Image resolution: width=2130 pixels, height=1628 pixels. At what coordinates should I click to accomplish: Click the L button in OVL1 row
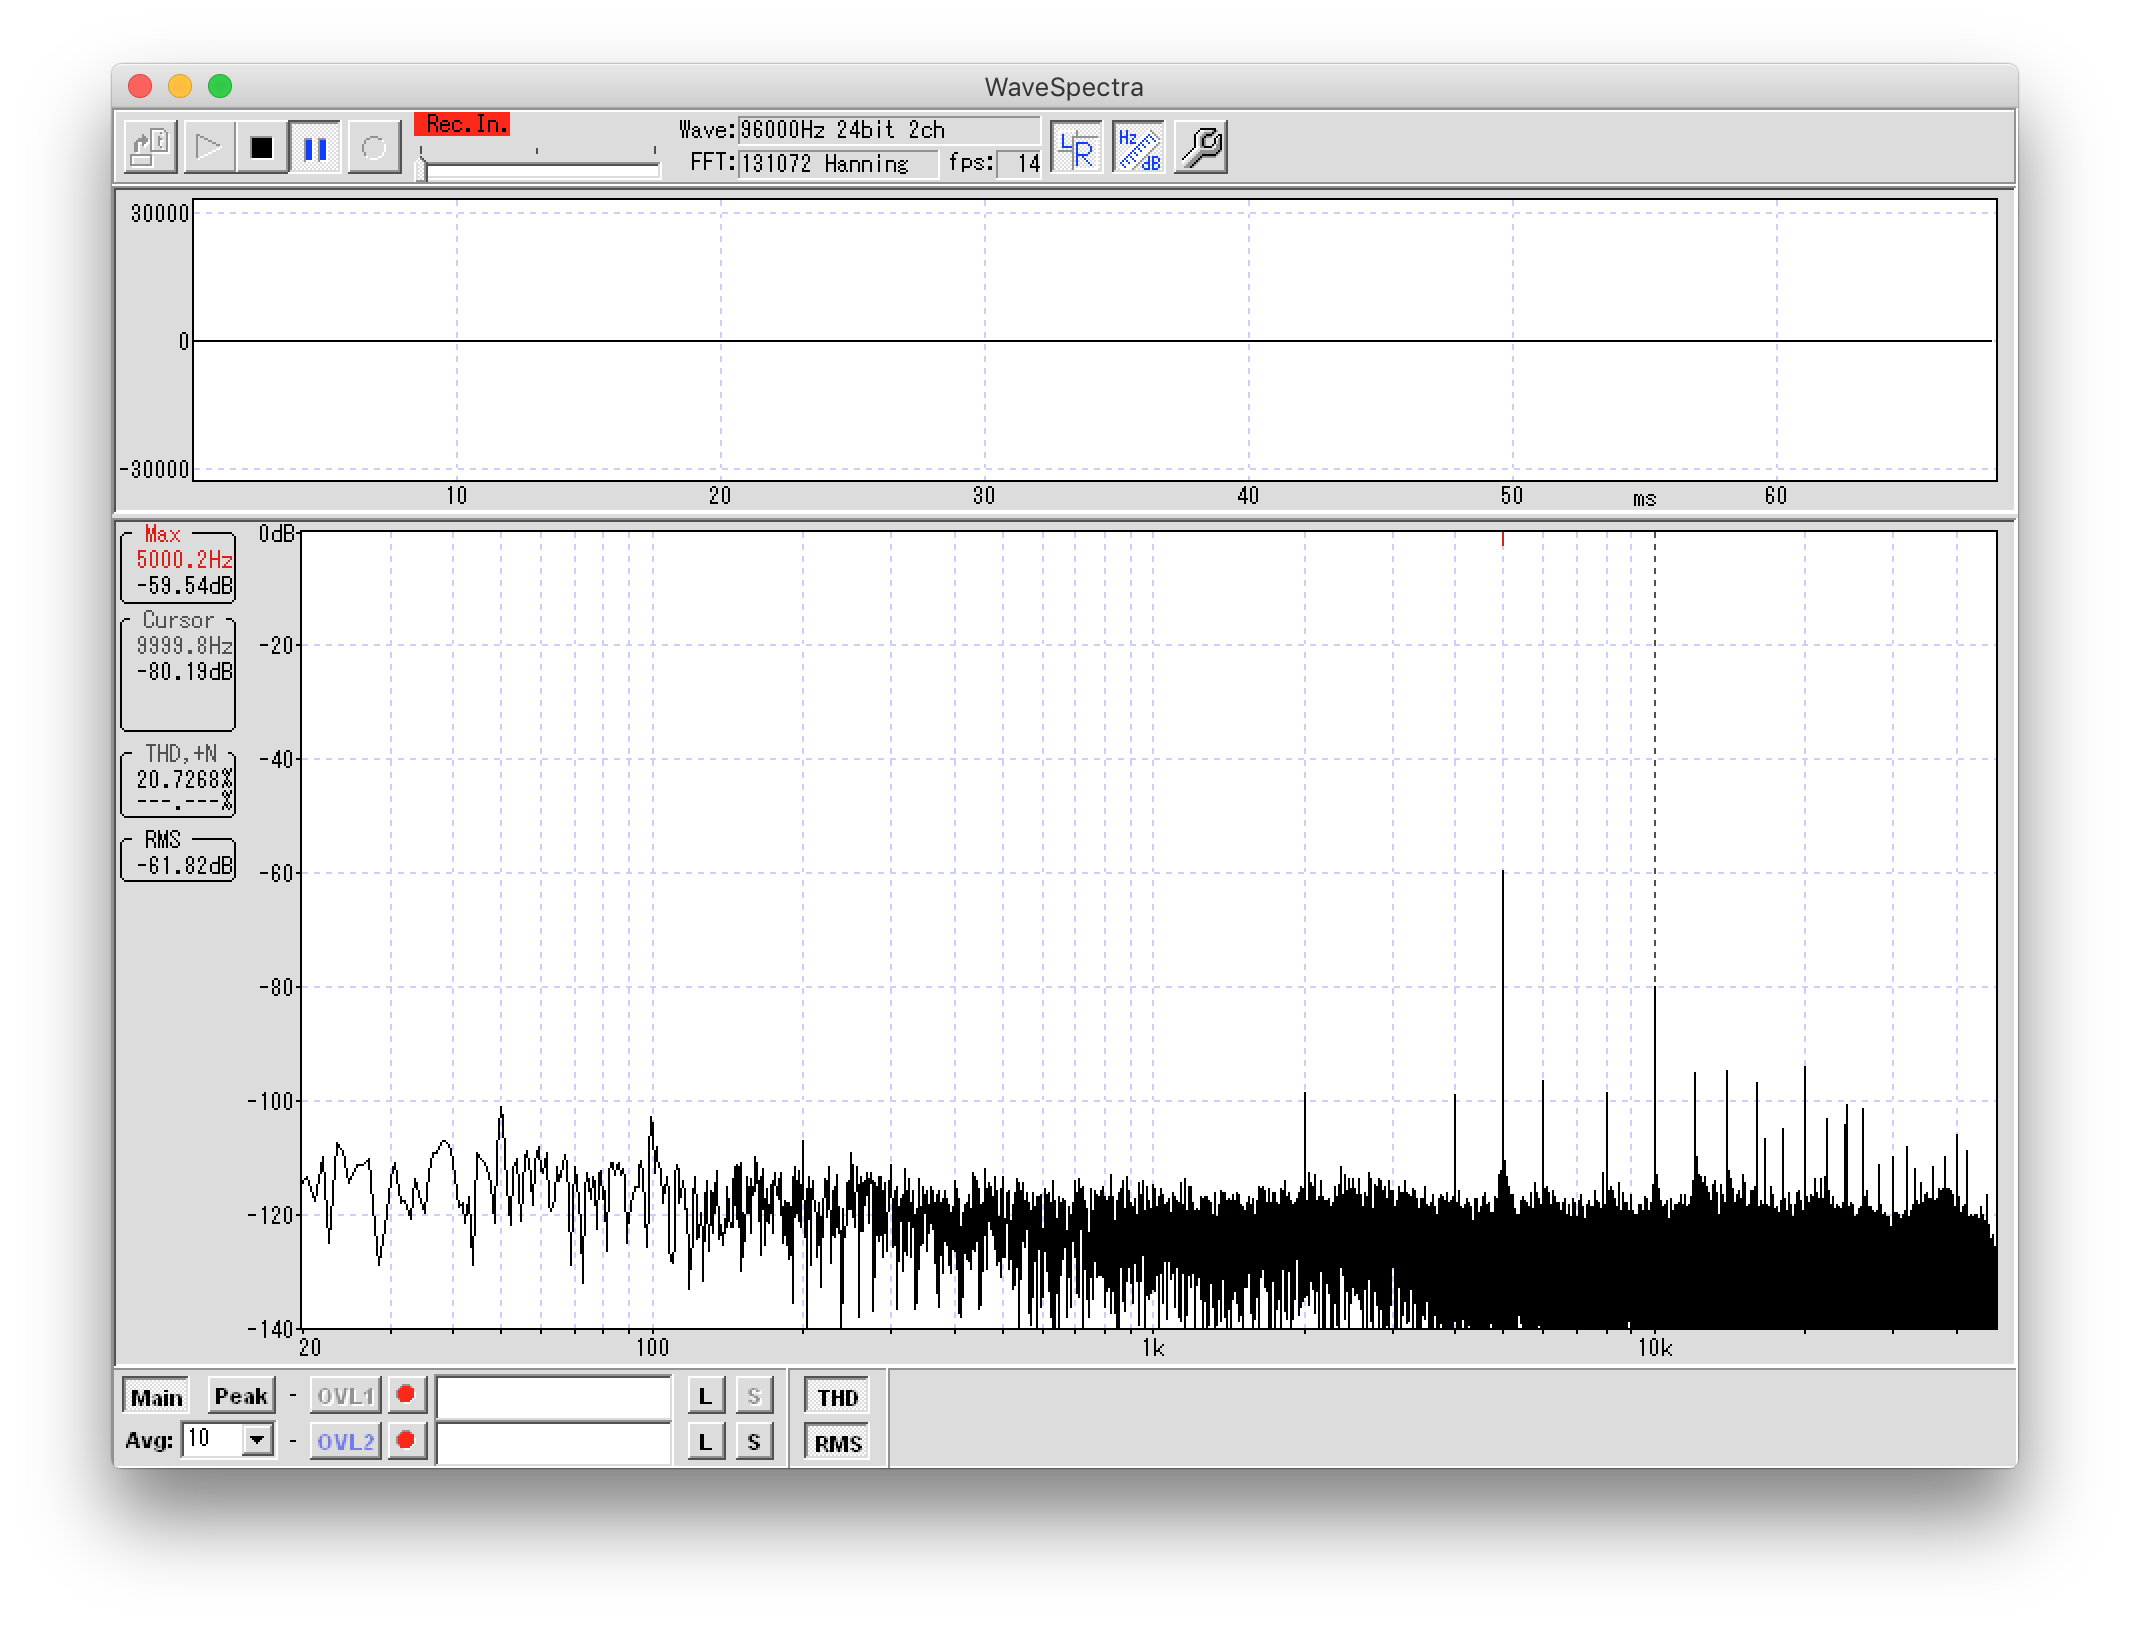(705, 1396)
